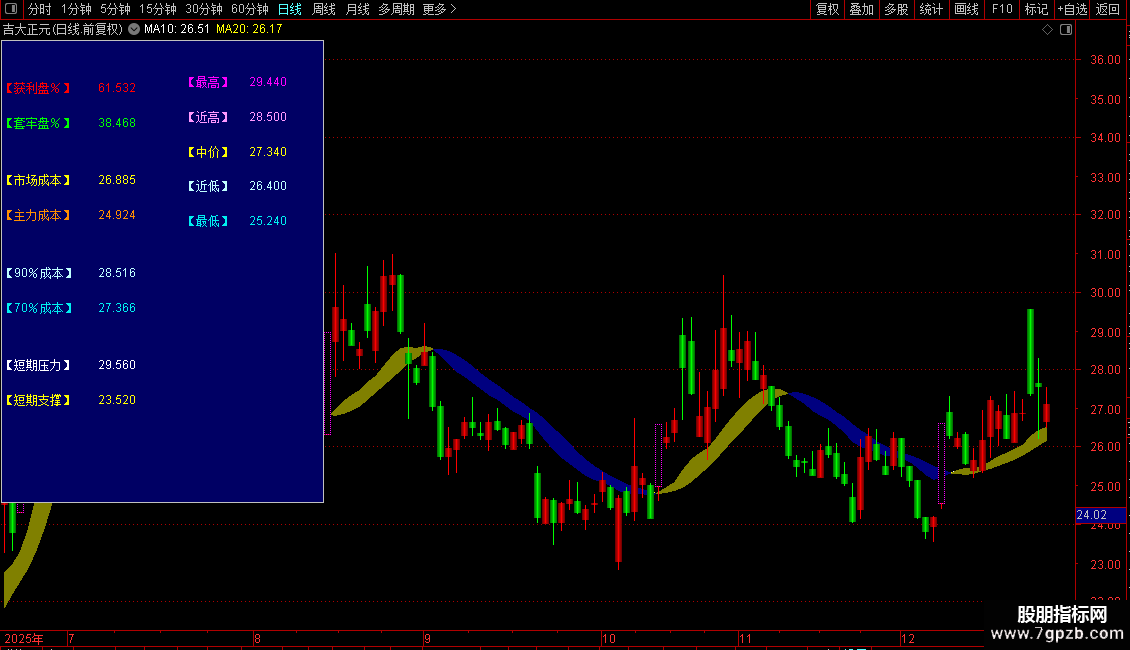The height and width of the screenshot is (650, 1130).
Task: Click the value 25.240
Action: pos(268,221)
